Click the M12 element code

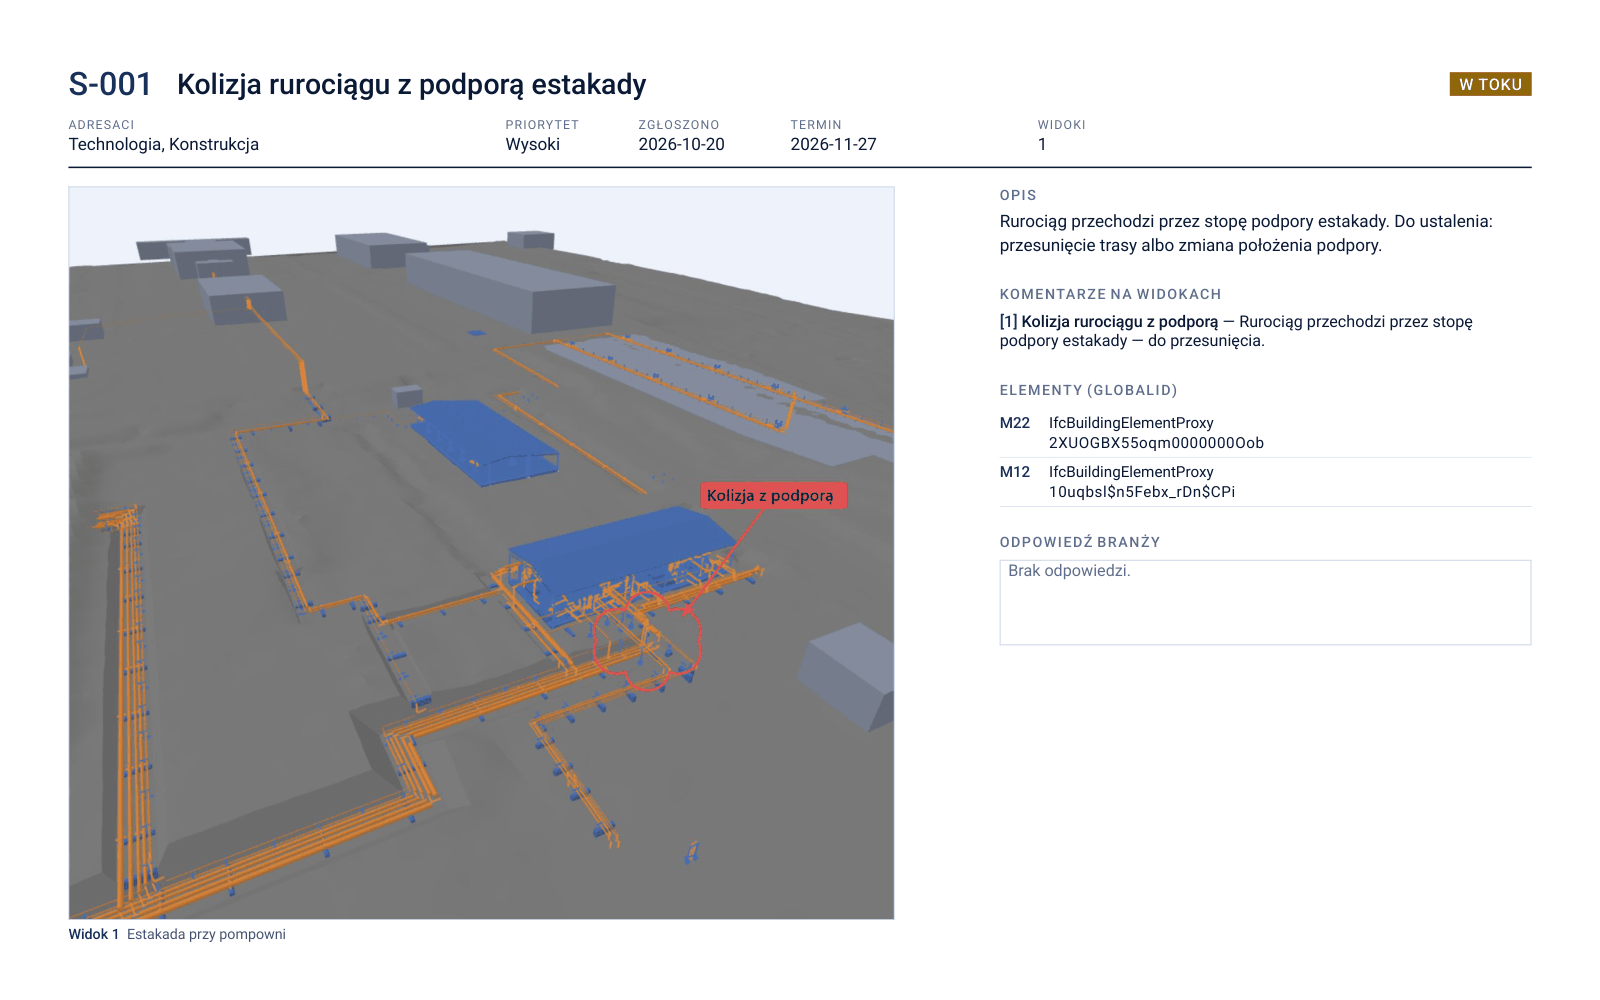[1015, 472]
